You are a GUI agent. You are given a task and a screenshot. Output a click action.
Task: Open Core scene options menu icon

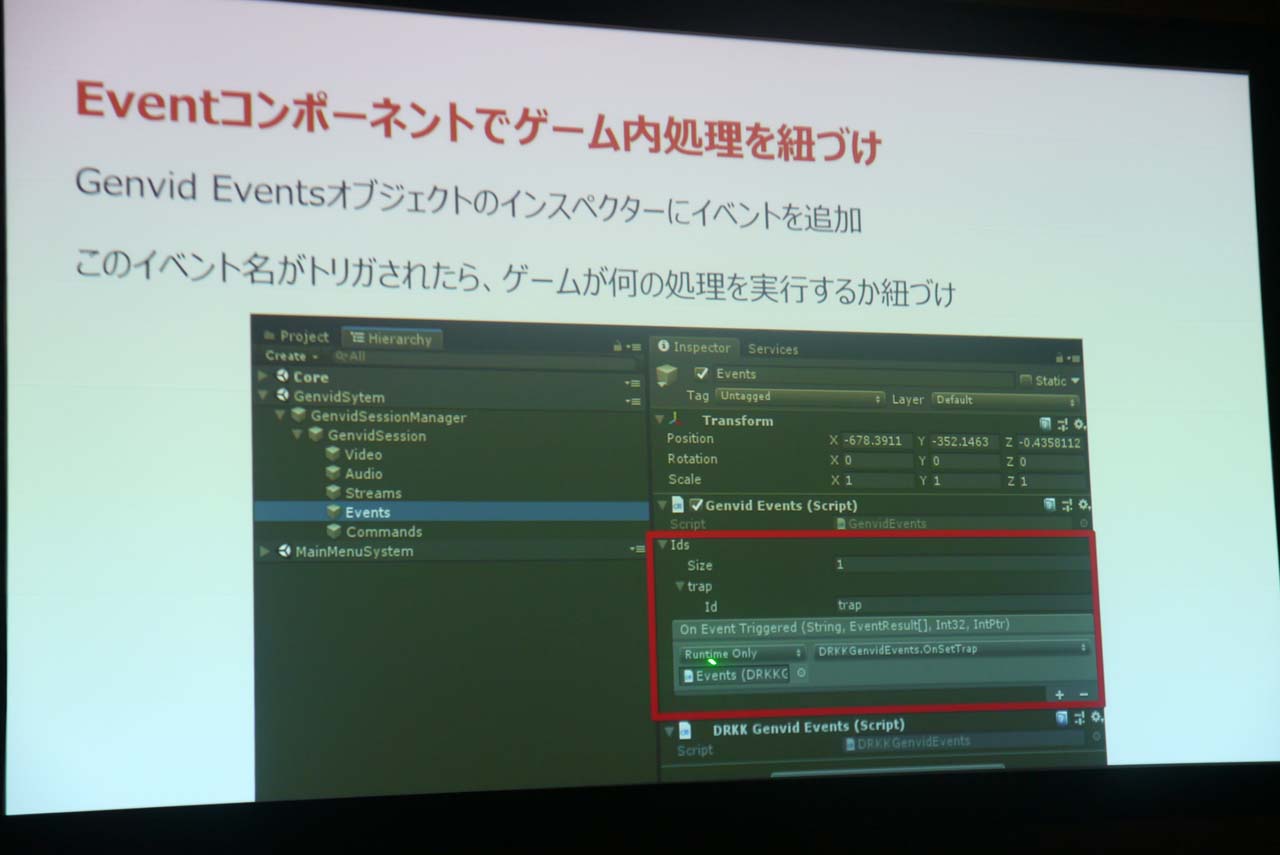[632, 382]
